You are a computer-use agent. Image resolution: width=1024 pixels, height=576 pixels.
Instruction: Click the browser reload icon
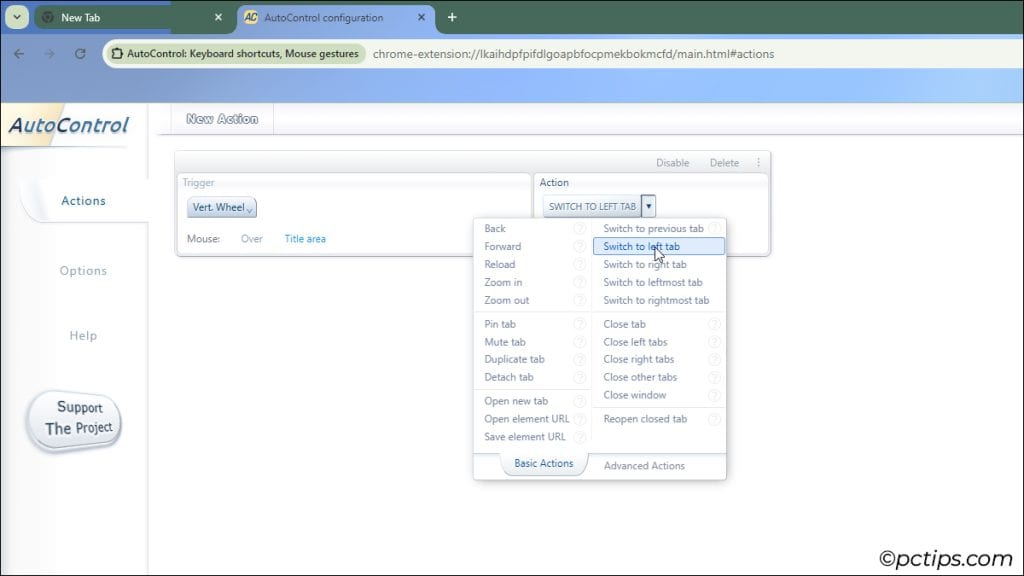pos(80,54)
